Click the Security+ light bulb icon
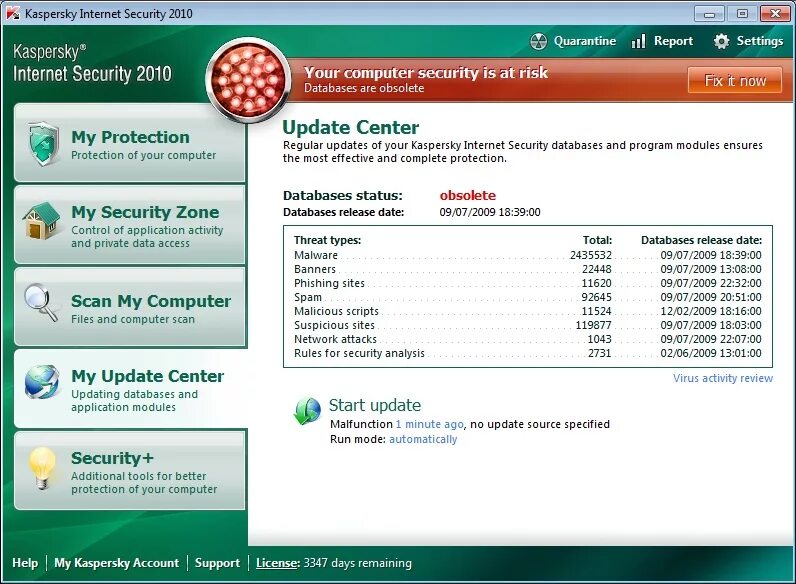Viewport: 796px width, 584px height. point(42,468)
